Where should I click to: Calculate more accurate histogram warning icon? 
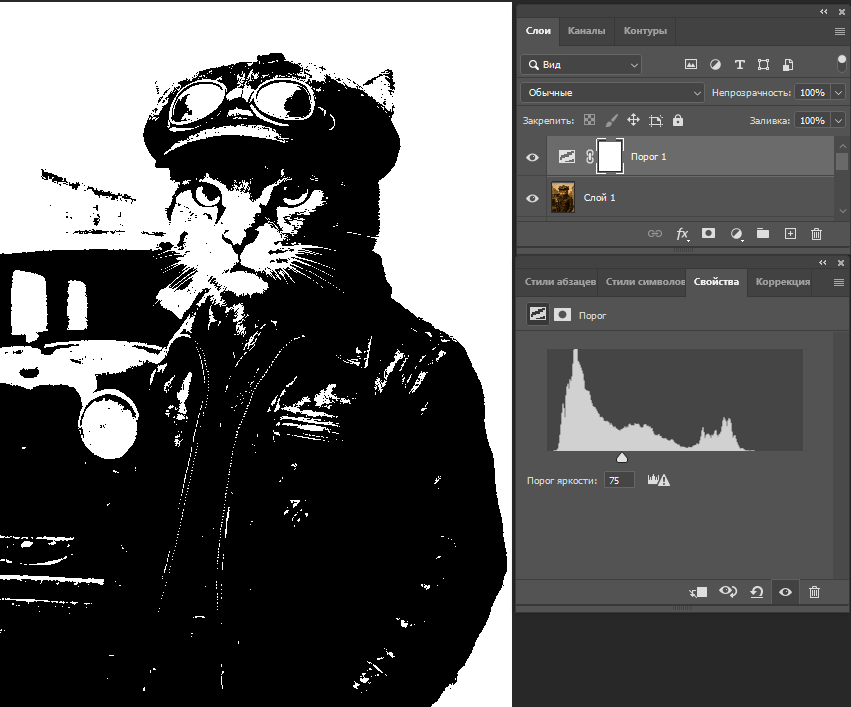coord(658,480)
